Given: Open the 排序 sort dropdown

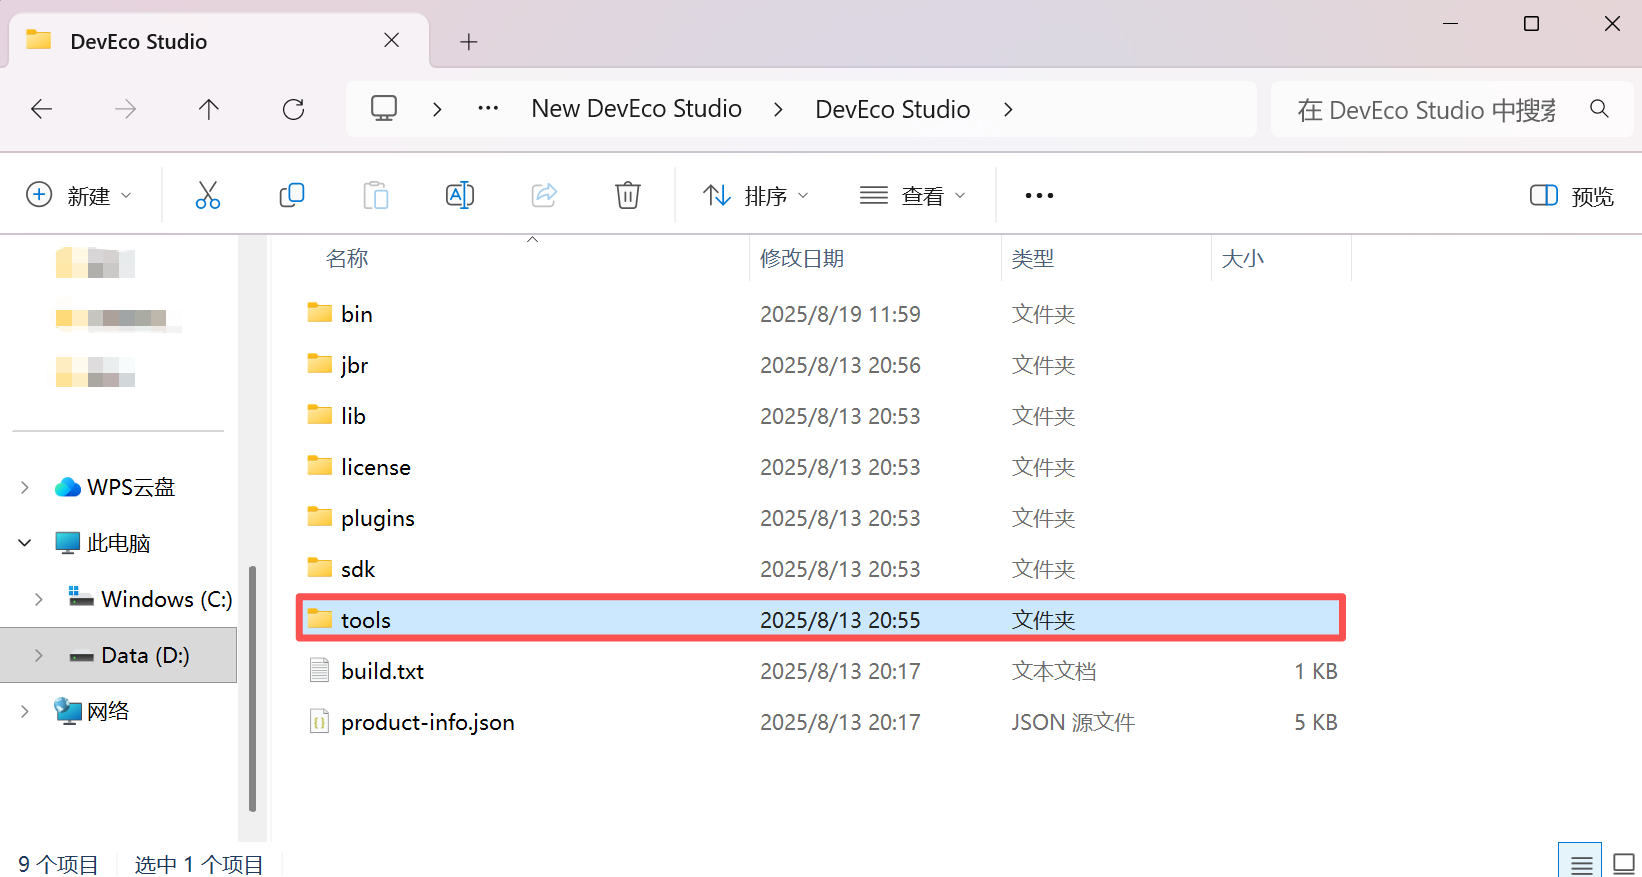Looking at the screenshot, I should 756,195.
